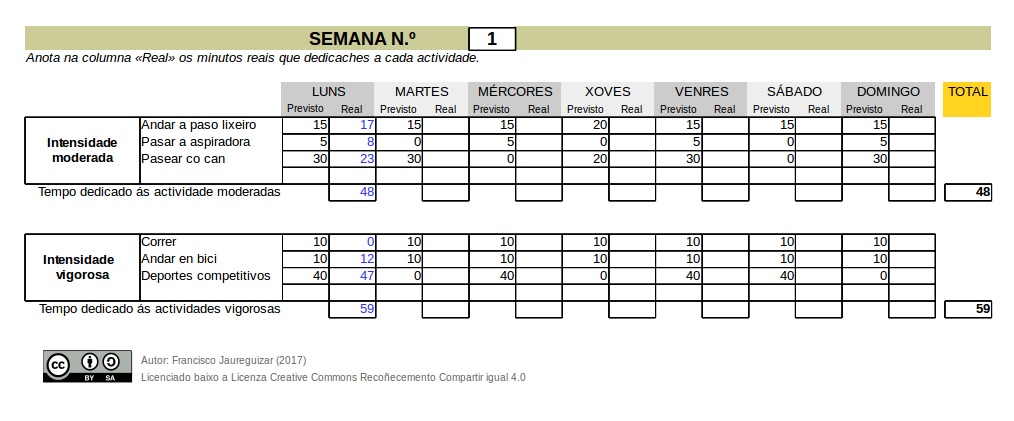Select Monday's Real value 12 for Andar en bici
Screen dimensions: 1014x421
[352, 259]
